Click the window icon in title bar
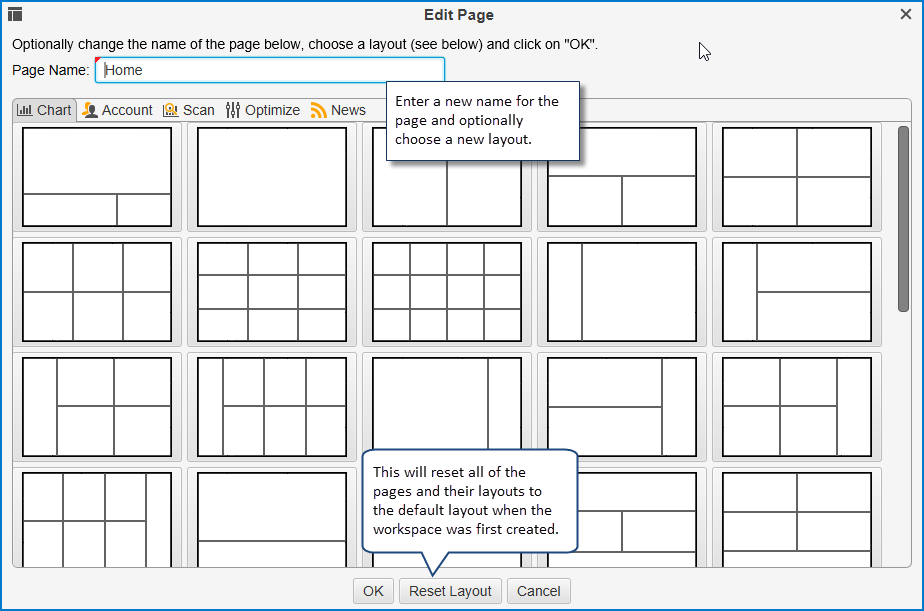This screenshot has width=924, height=611. point(15,15)
